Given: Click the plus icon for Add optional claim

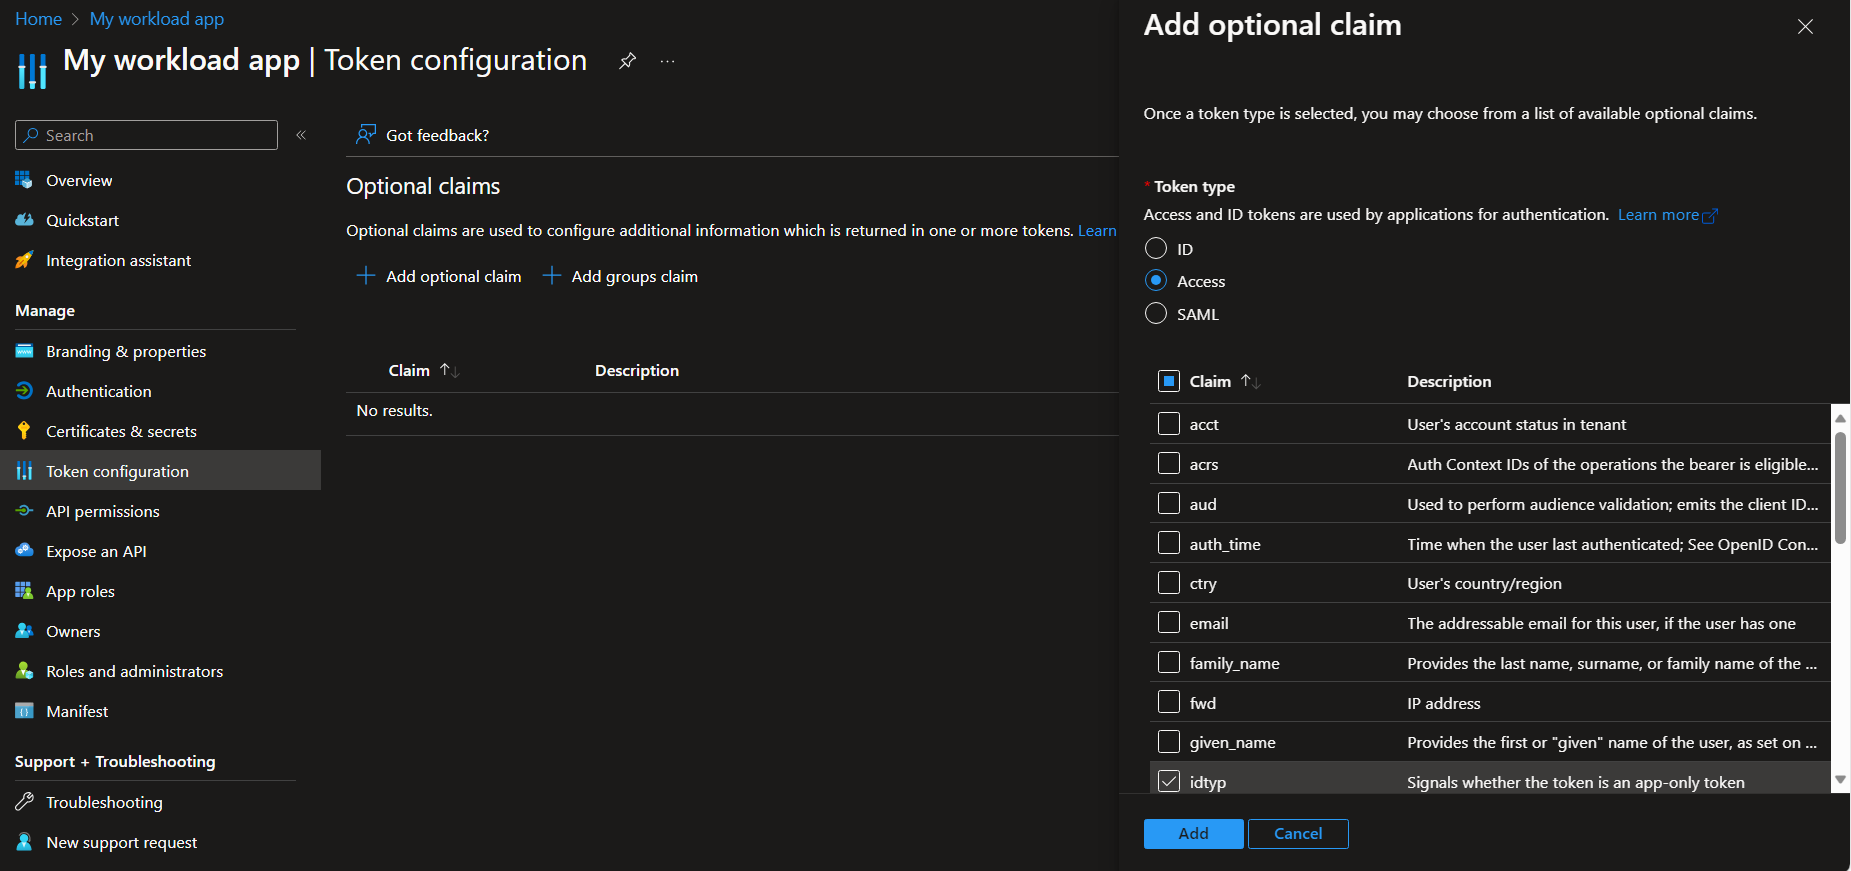Looking at the screenshot, I should pyautogui.click(x=366, y=276).
